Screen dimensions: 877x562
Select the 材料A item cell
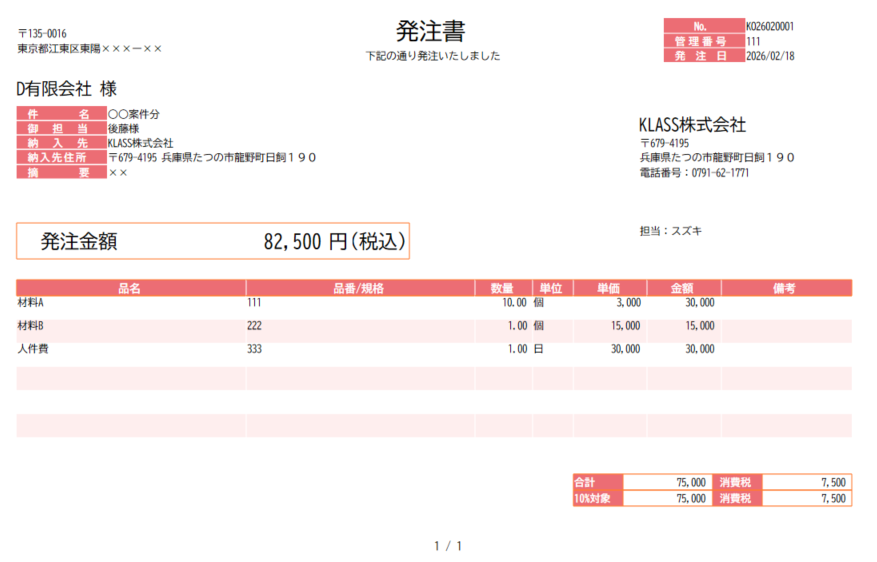point(31,302)
